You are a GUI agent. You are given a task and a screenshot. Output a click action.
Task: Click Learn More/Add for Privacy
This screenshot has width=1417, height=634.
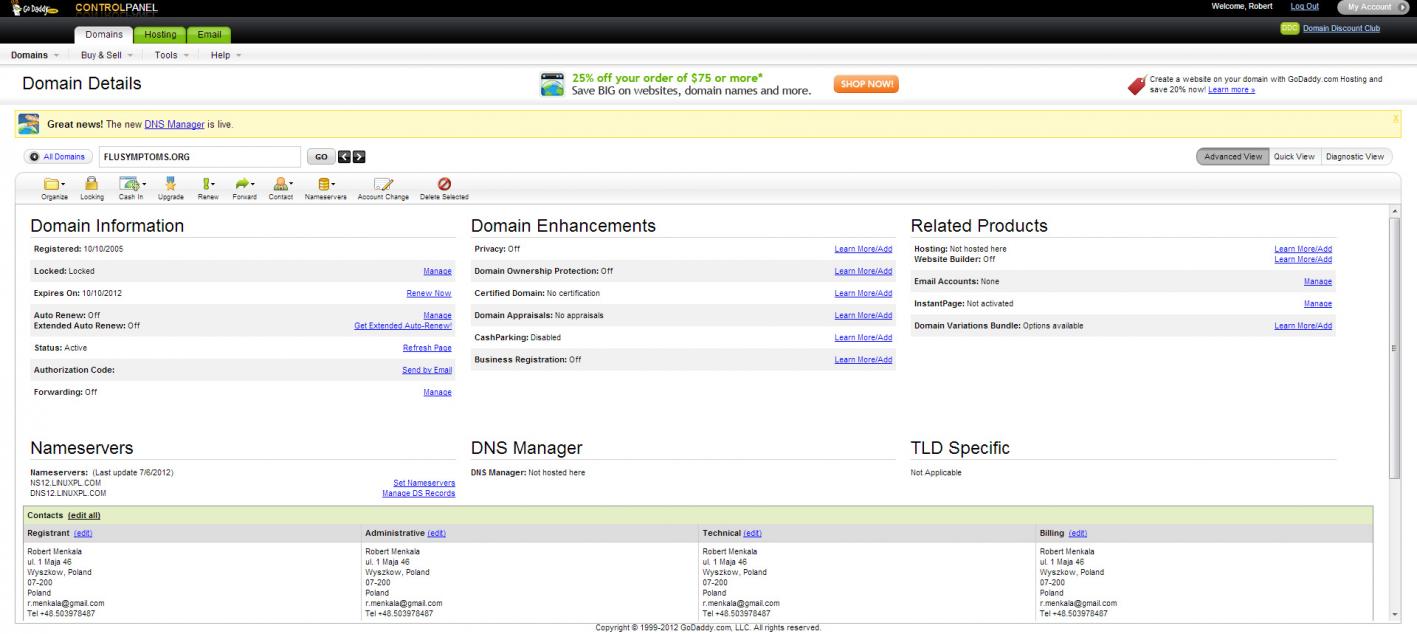click(x=863, y=249)
